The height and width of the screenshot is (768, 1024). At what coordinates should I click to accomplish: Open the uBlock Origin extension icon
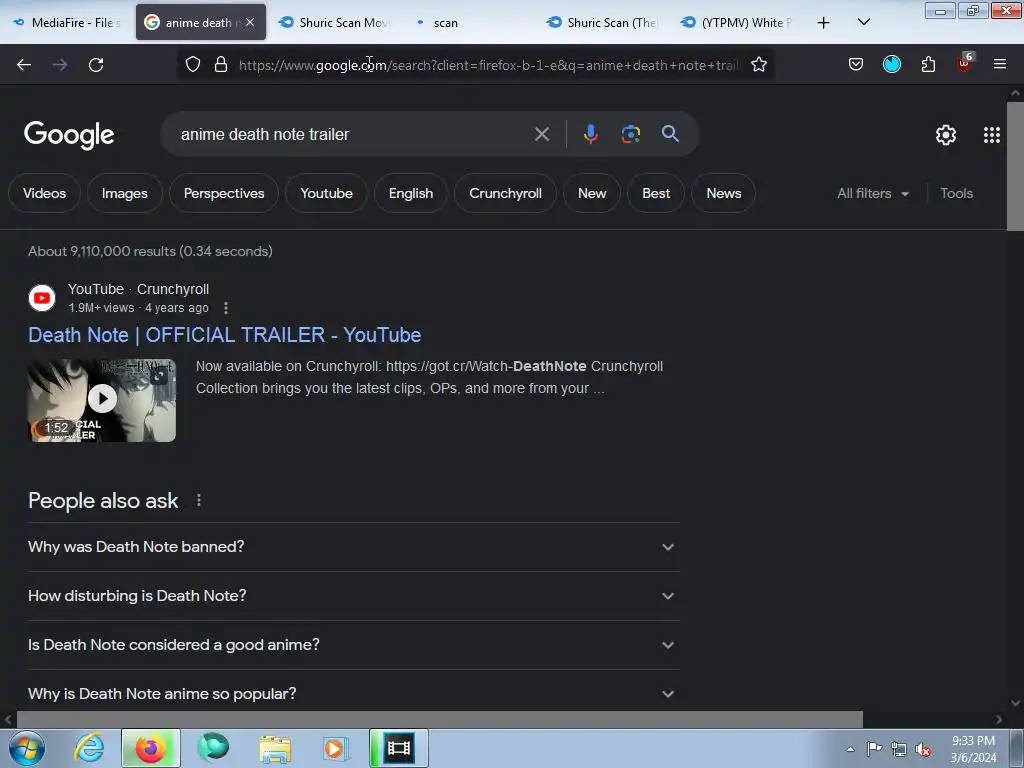click(964, 63)
